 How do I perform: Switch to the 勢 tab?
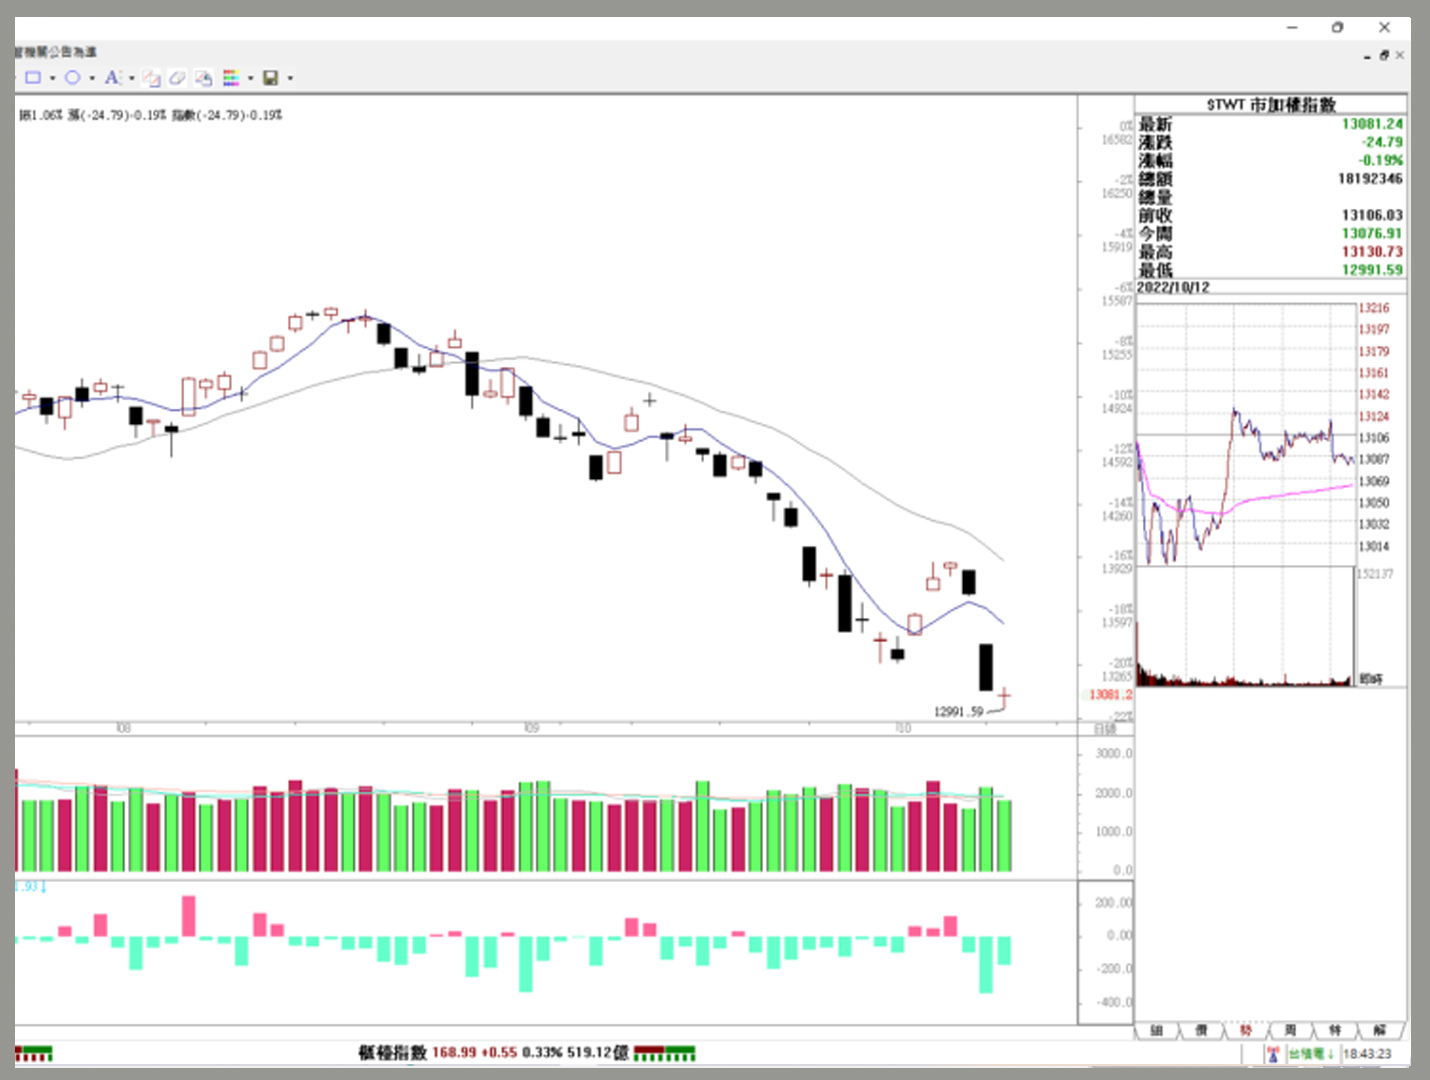click(1246, 1030)
